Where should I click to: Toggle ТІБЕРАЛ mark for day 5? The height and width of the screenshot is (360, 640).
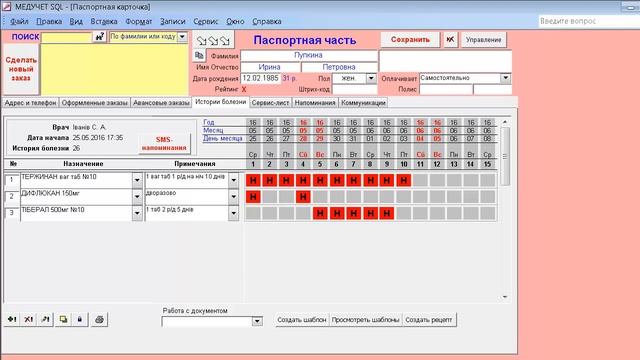click(x=320, y=213)
